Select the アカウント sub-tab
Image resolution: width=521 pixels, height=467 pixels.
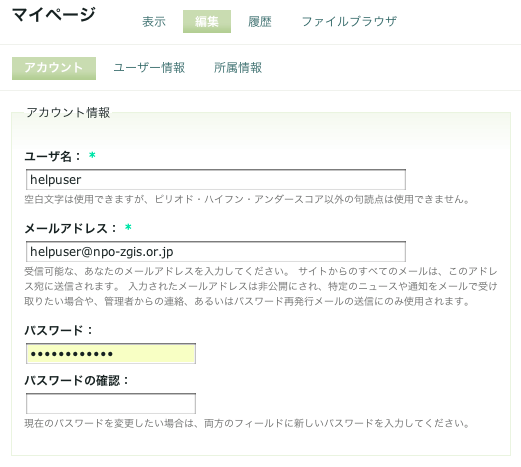coord(54,68)
